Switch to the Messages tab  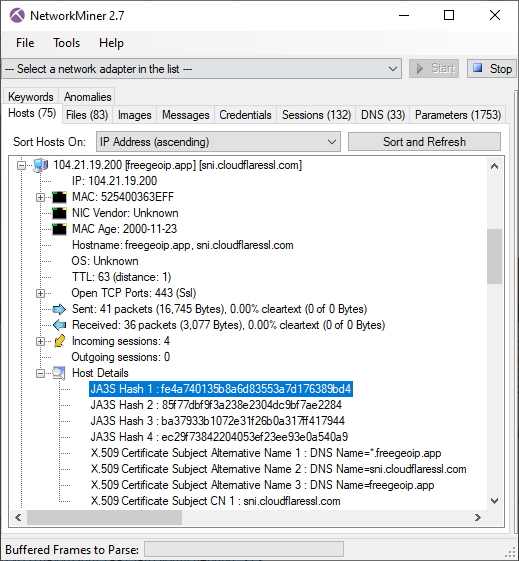point(186,115)
